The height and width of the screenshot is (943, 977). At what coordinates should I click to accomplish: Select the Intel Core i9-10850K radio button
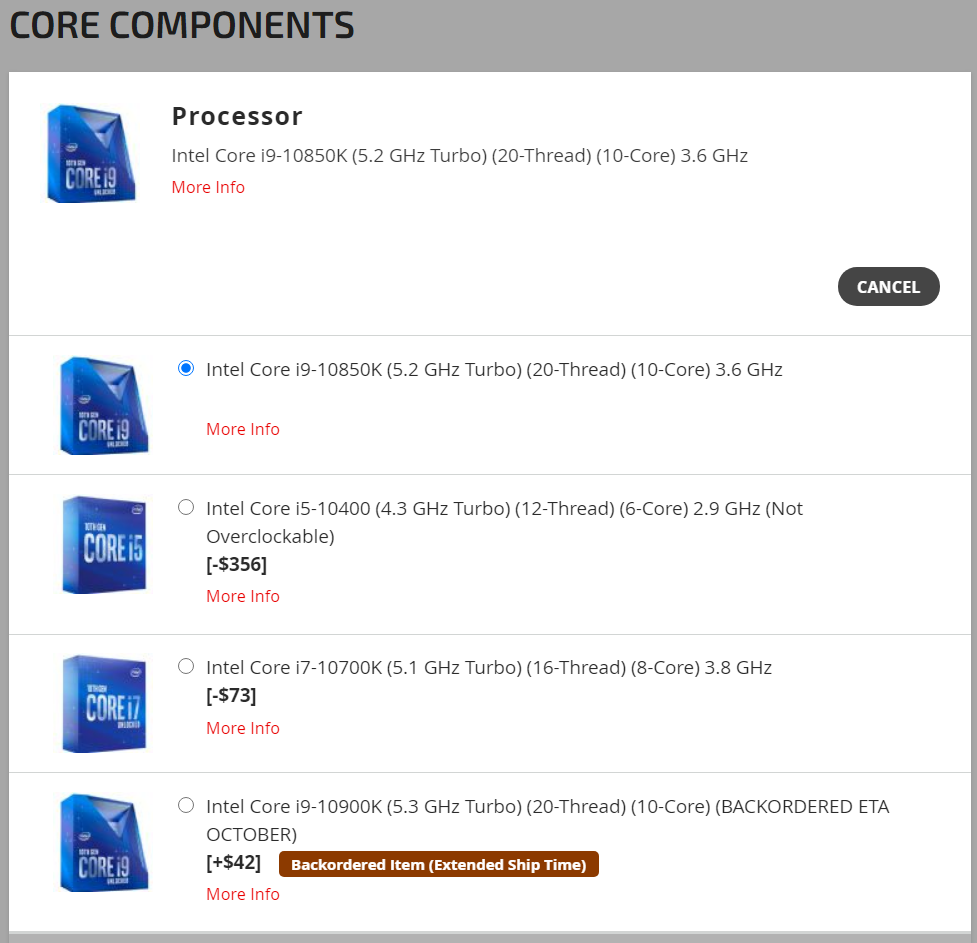tap(186, 368)
